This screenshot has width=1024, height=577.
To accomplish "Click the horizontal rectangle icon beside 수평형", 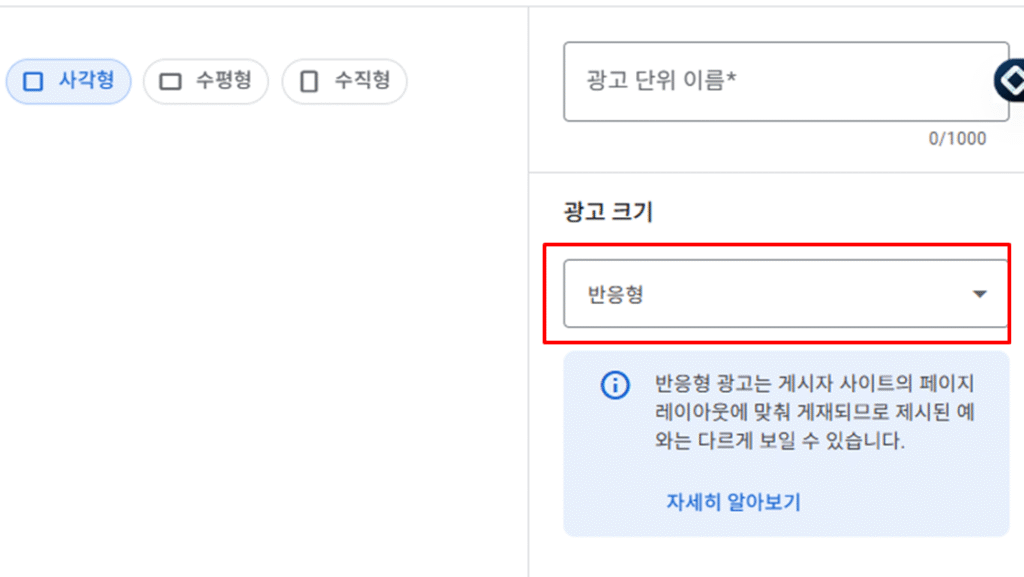I will (x=170, y=82).
